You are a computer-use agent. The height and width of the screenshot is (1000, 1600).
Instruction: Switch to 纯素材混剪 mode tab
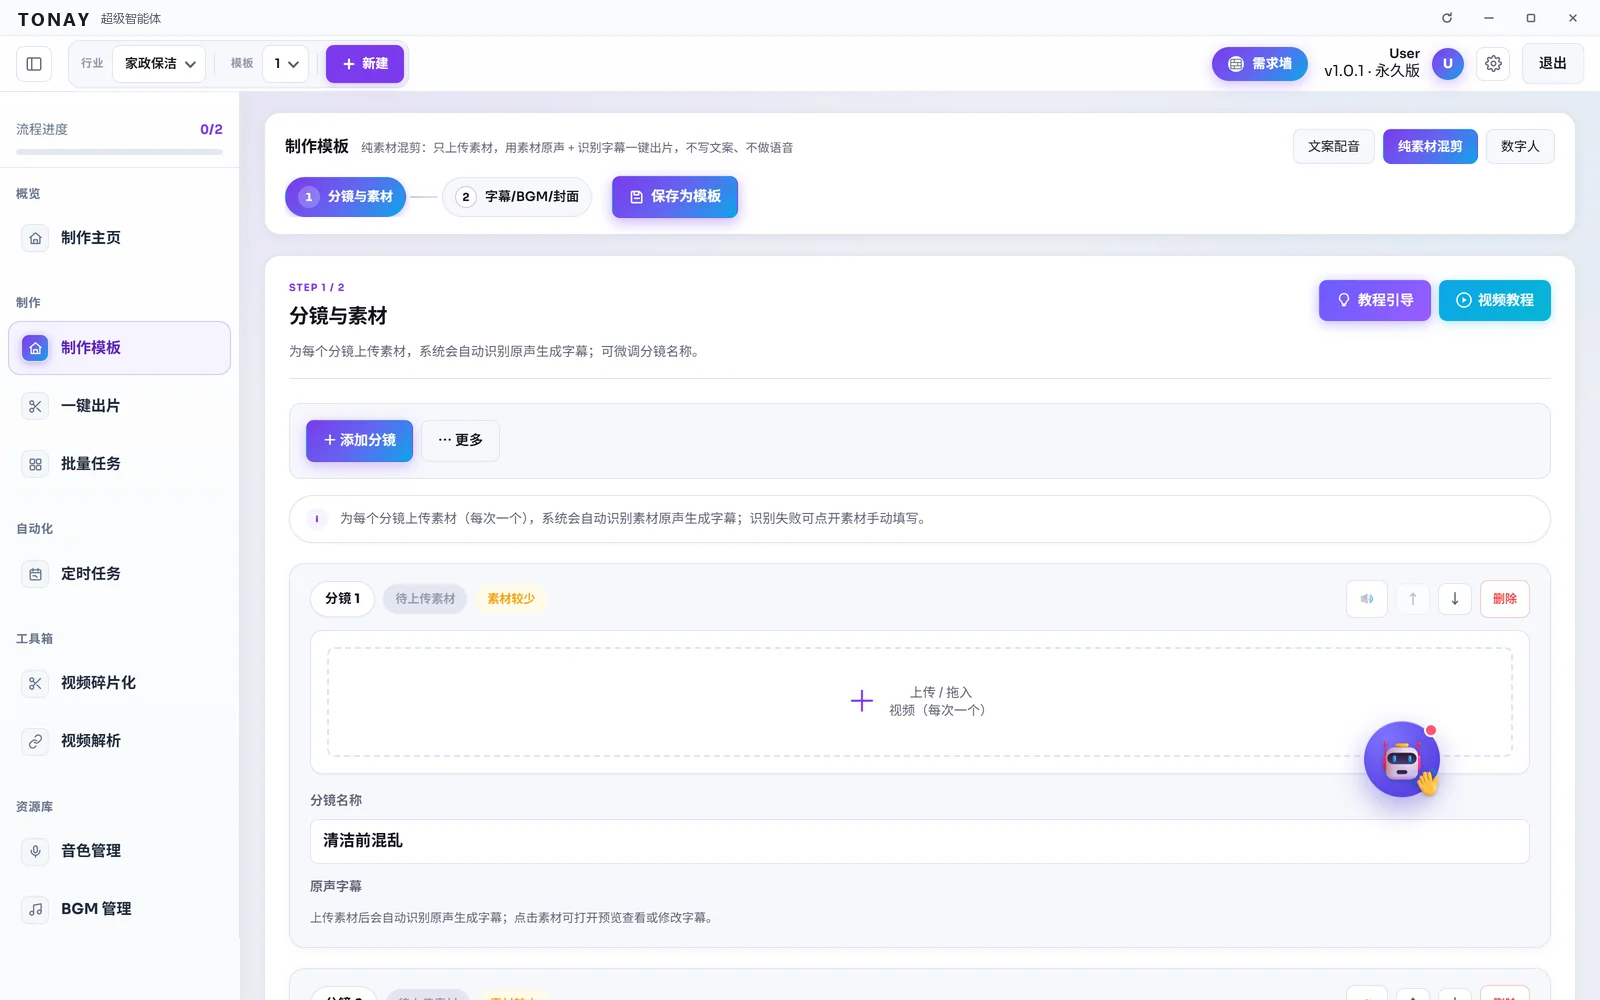pos(1430,147)
